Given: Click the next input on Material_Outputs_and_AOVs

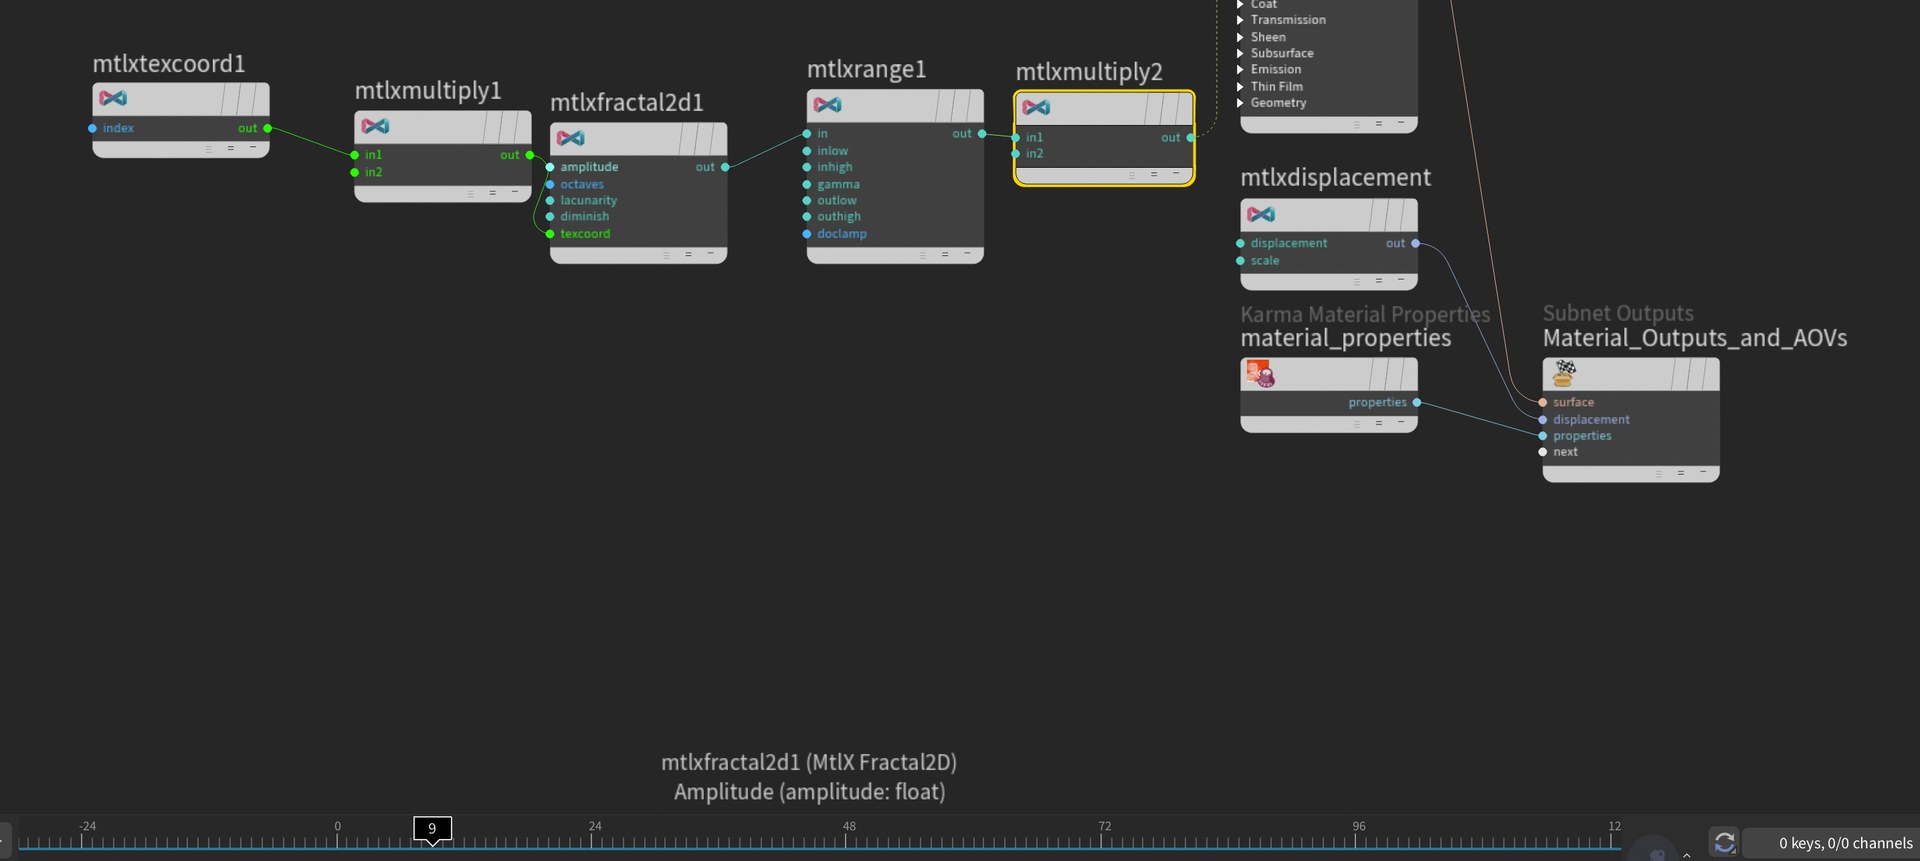Looking at the screenshot, I should pyautogui.click(x=1543, y=452).
